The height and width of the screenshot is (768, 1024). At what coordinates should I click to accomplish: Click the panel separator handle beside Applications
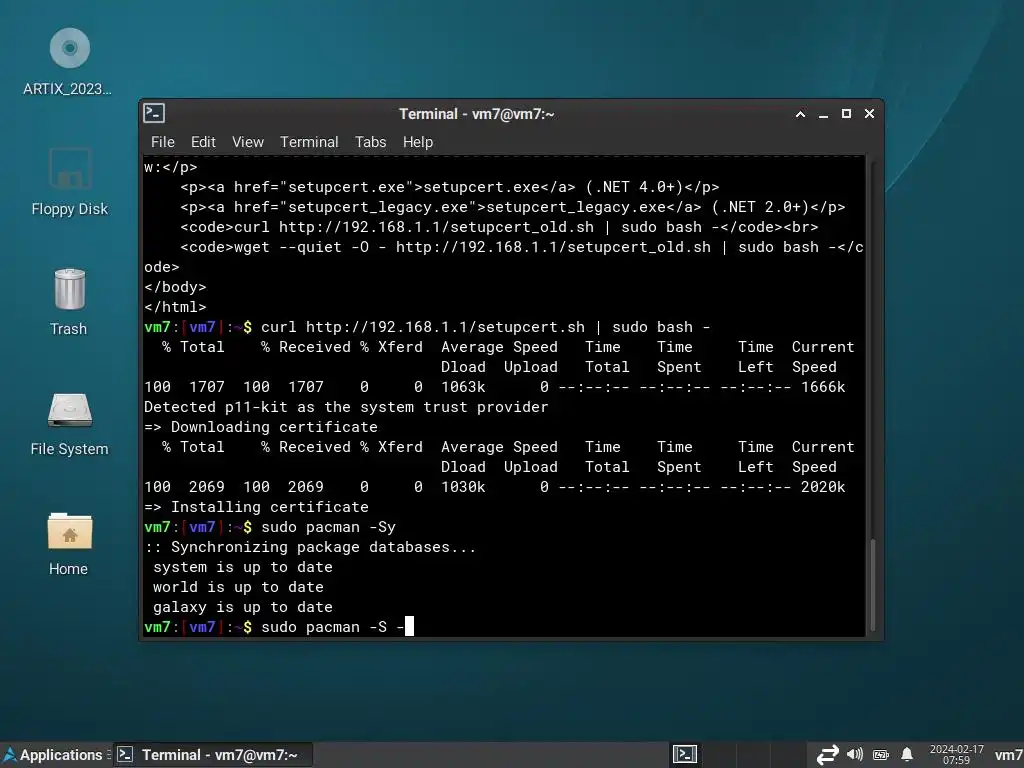point(108,755)
